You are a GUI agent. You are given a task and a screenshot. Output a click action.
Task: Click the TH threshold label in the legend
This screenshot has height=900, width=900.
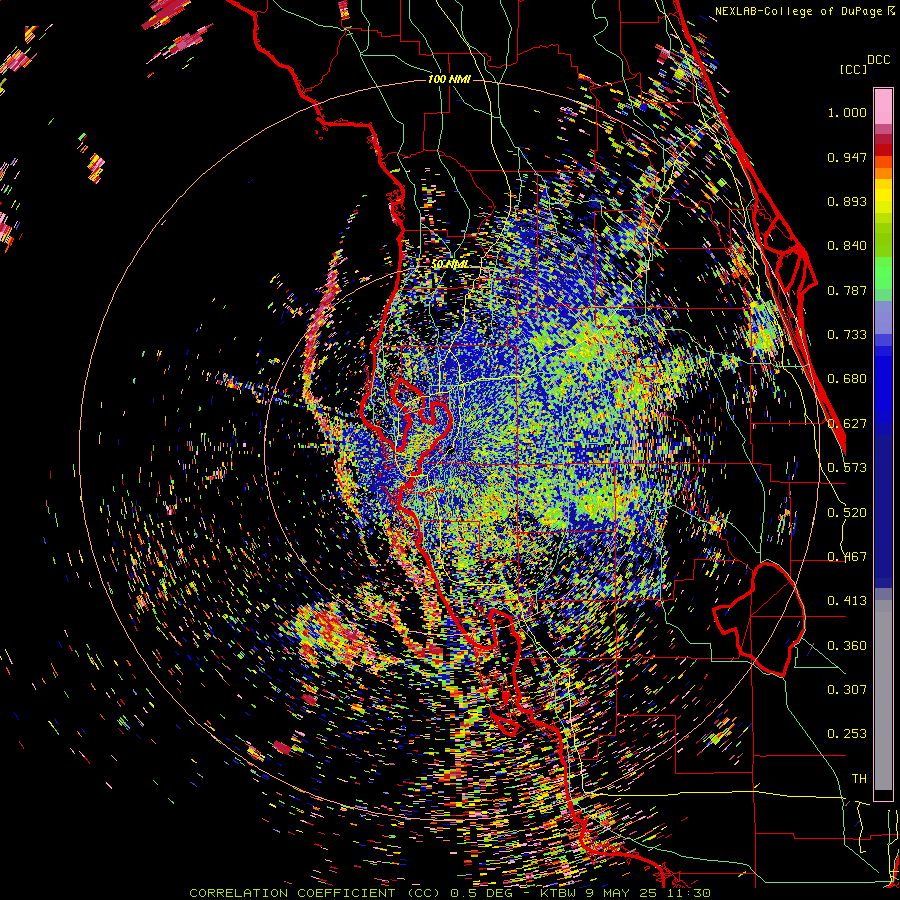tap(859, 779)
